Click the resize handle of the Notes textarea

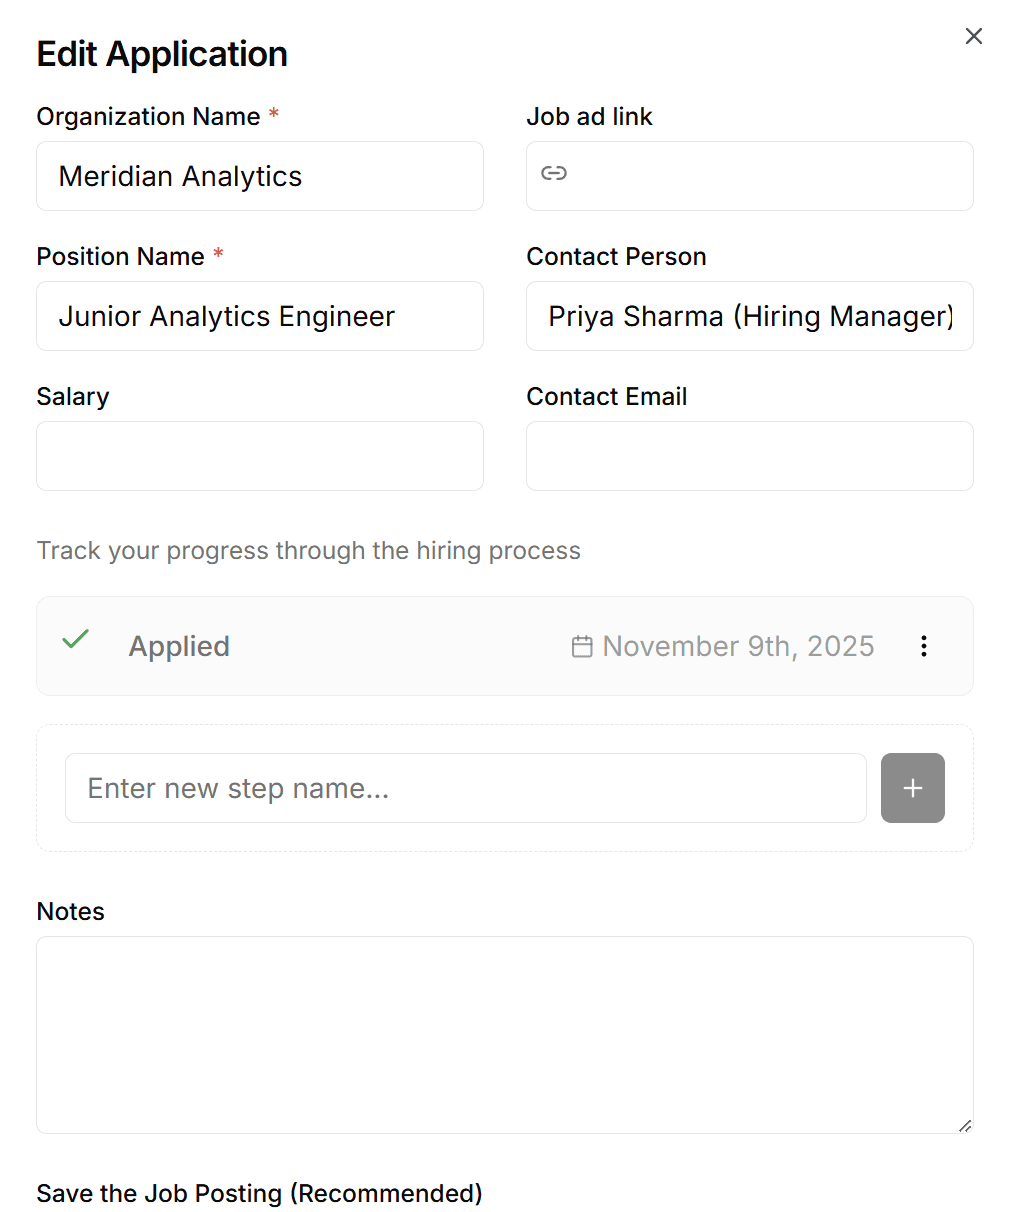[966, 1127]
